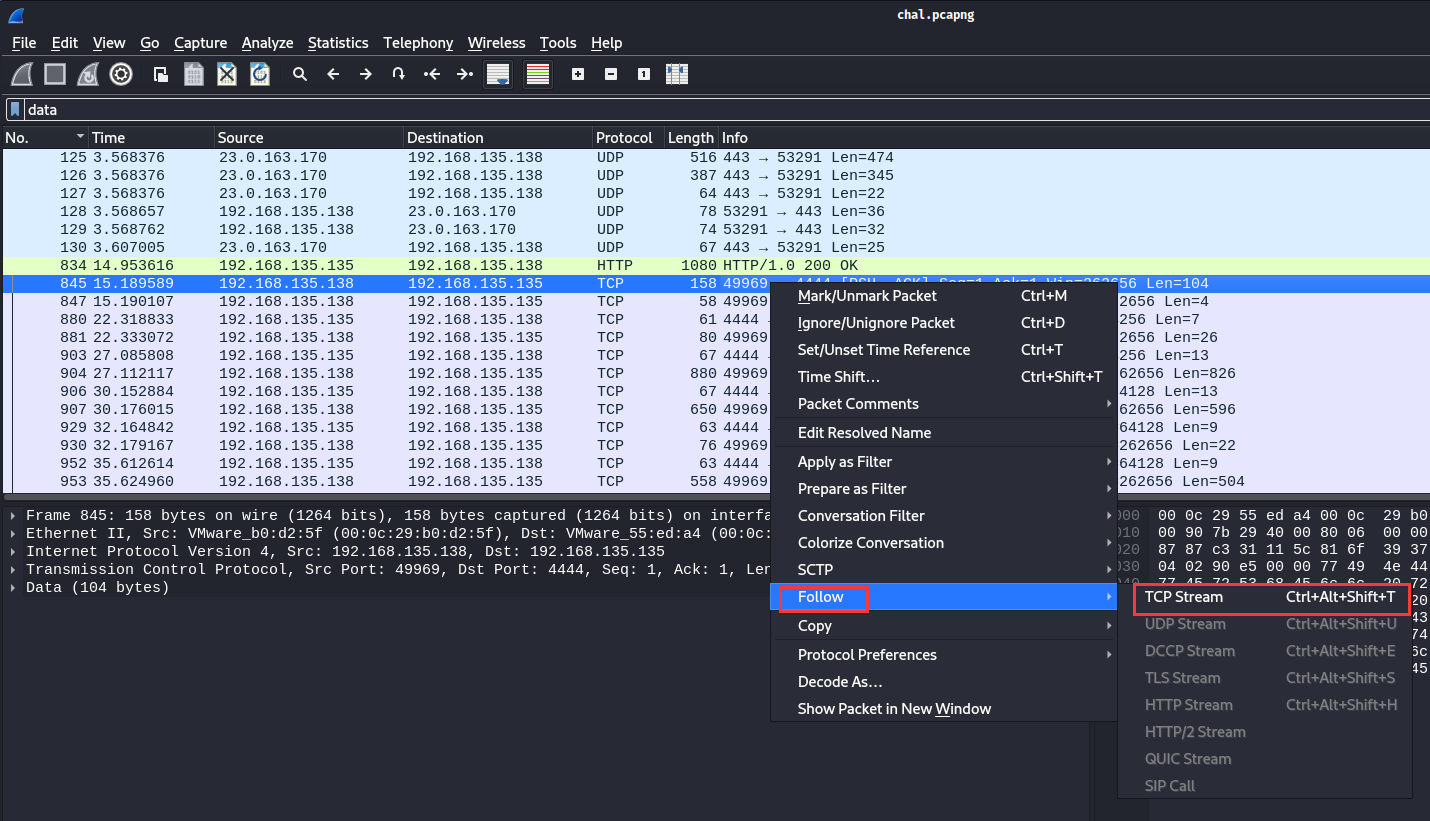The width and height of the screenshot is (1430, 821).
Task: Sort by the Time column header
Action: click(x=151, y=138)
